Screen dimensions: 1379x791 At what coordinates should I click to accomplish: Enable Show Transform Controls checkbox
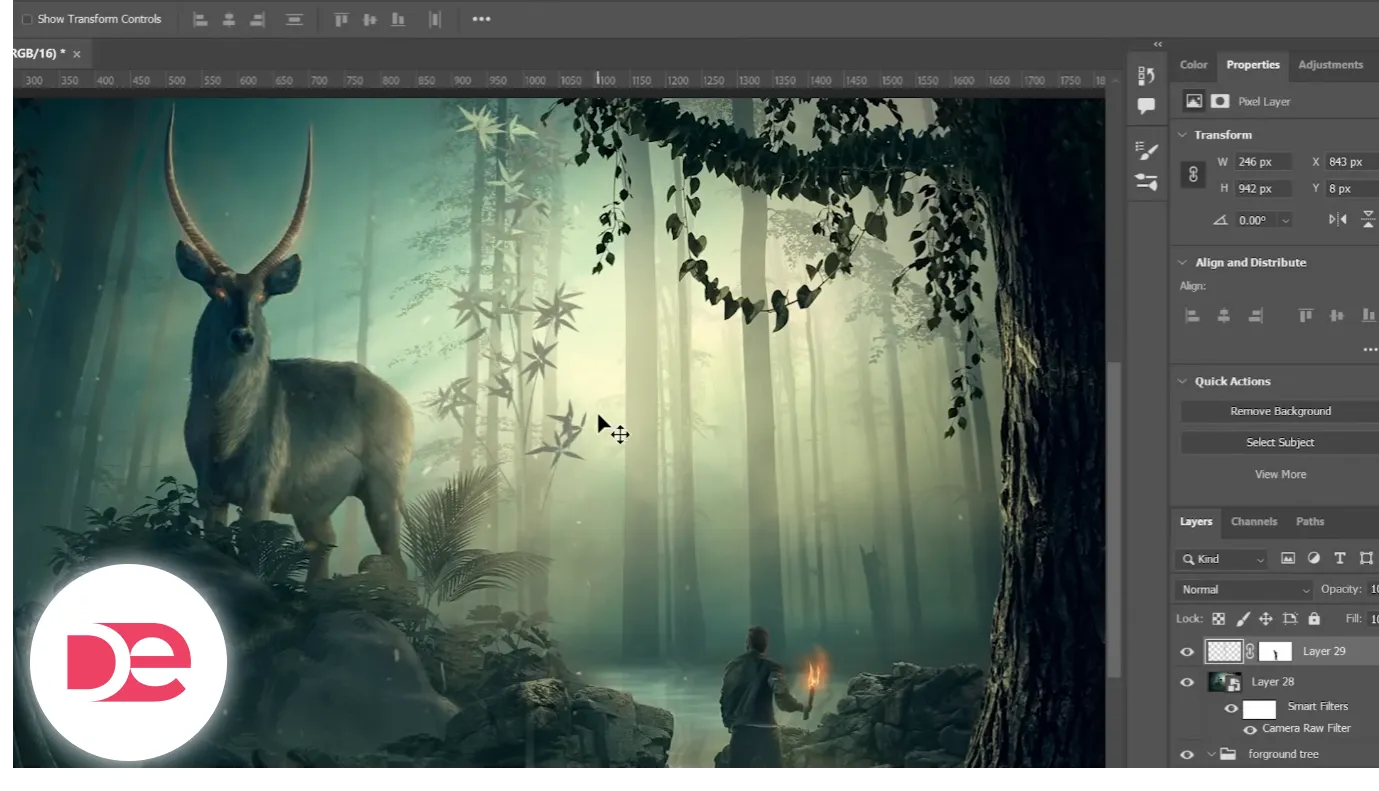[x=27, y=19]
